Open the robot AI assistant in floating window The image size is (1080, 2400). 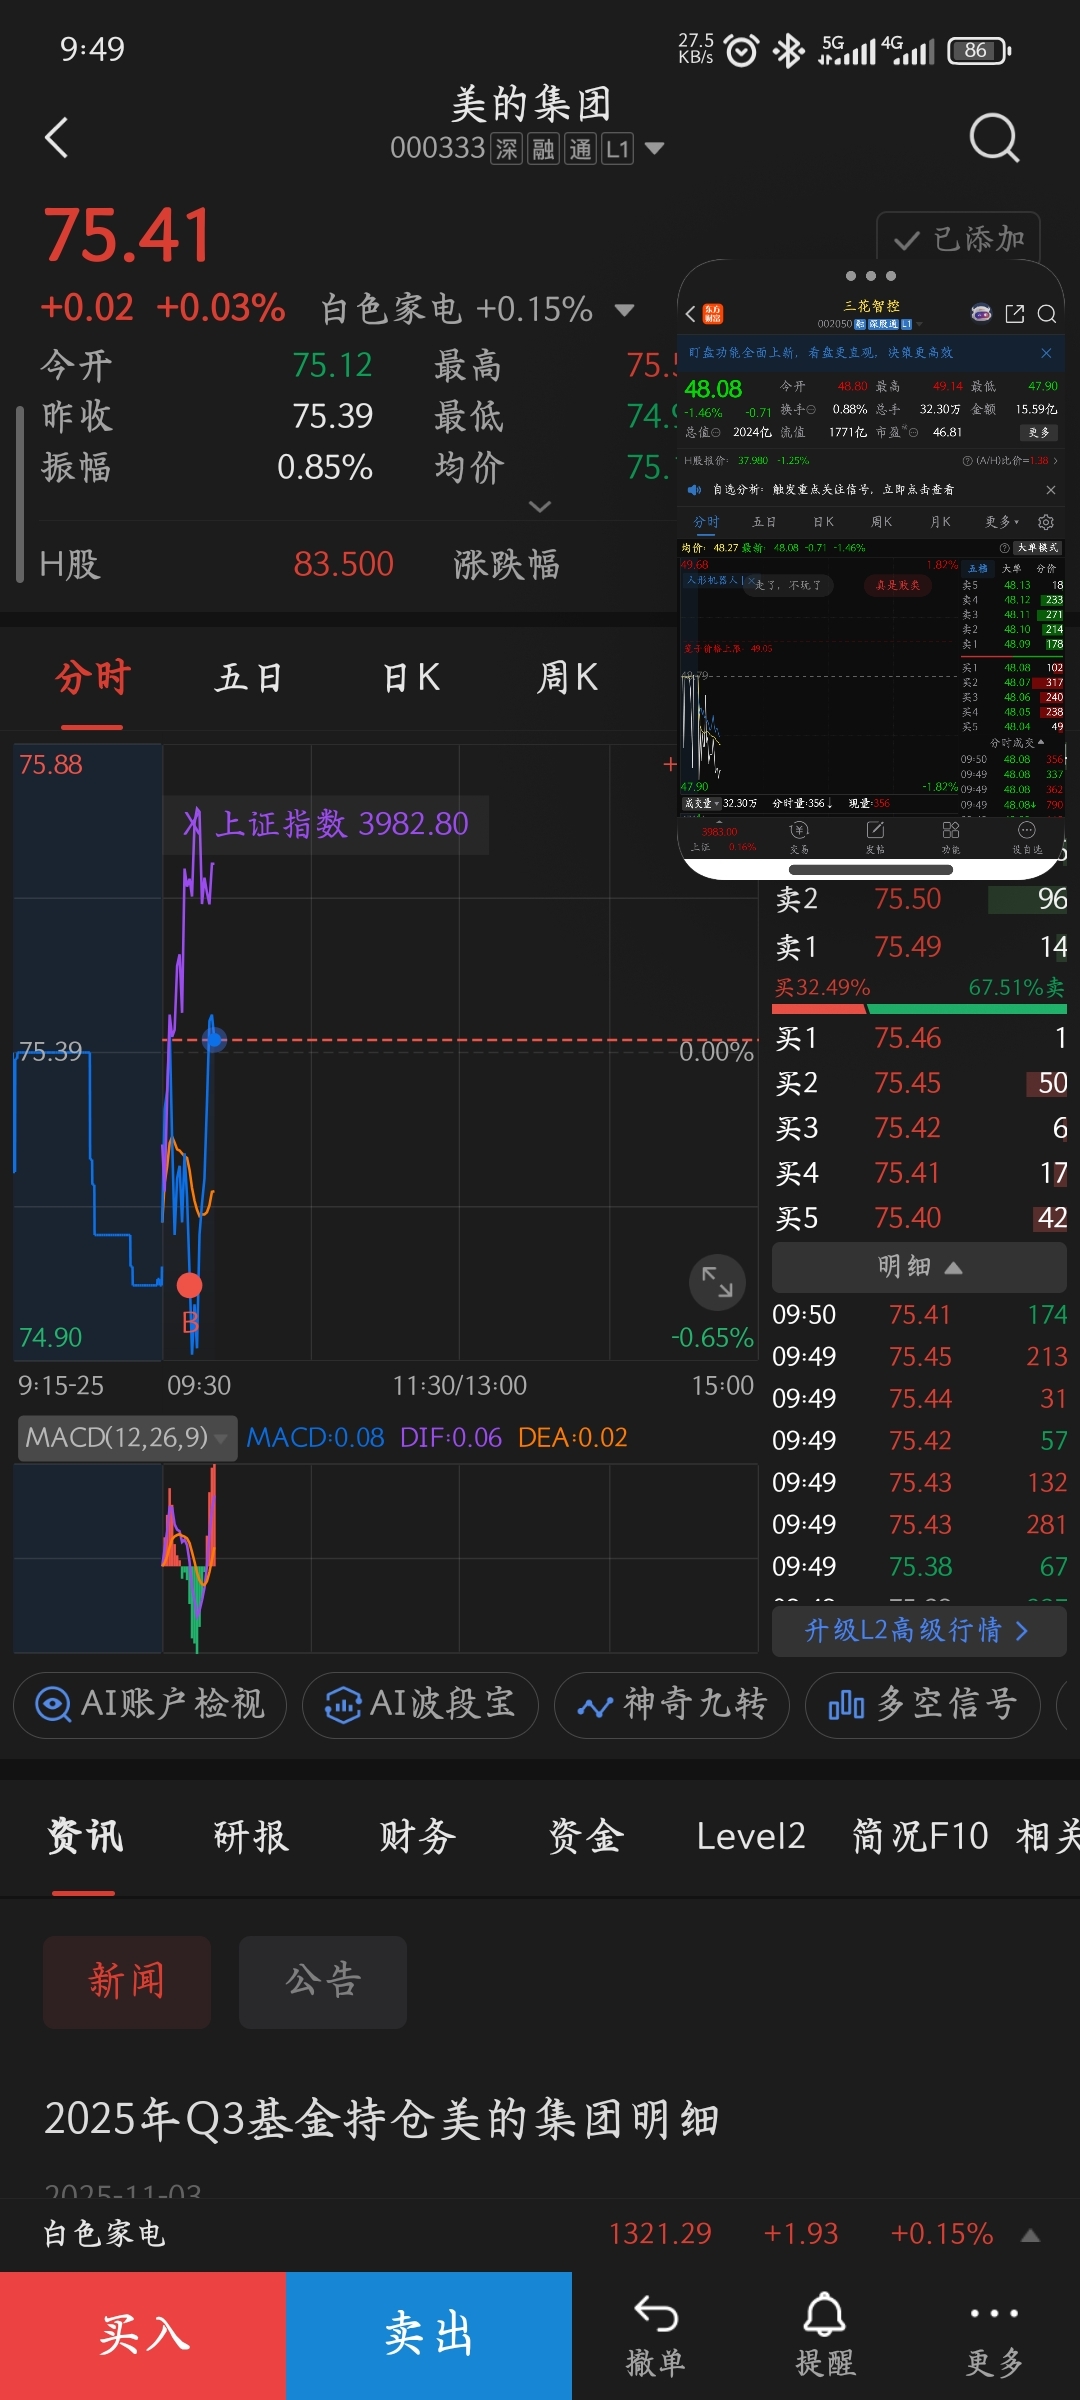(x=981, y=314)
